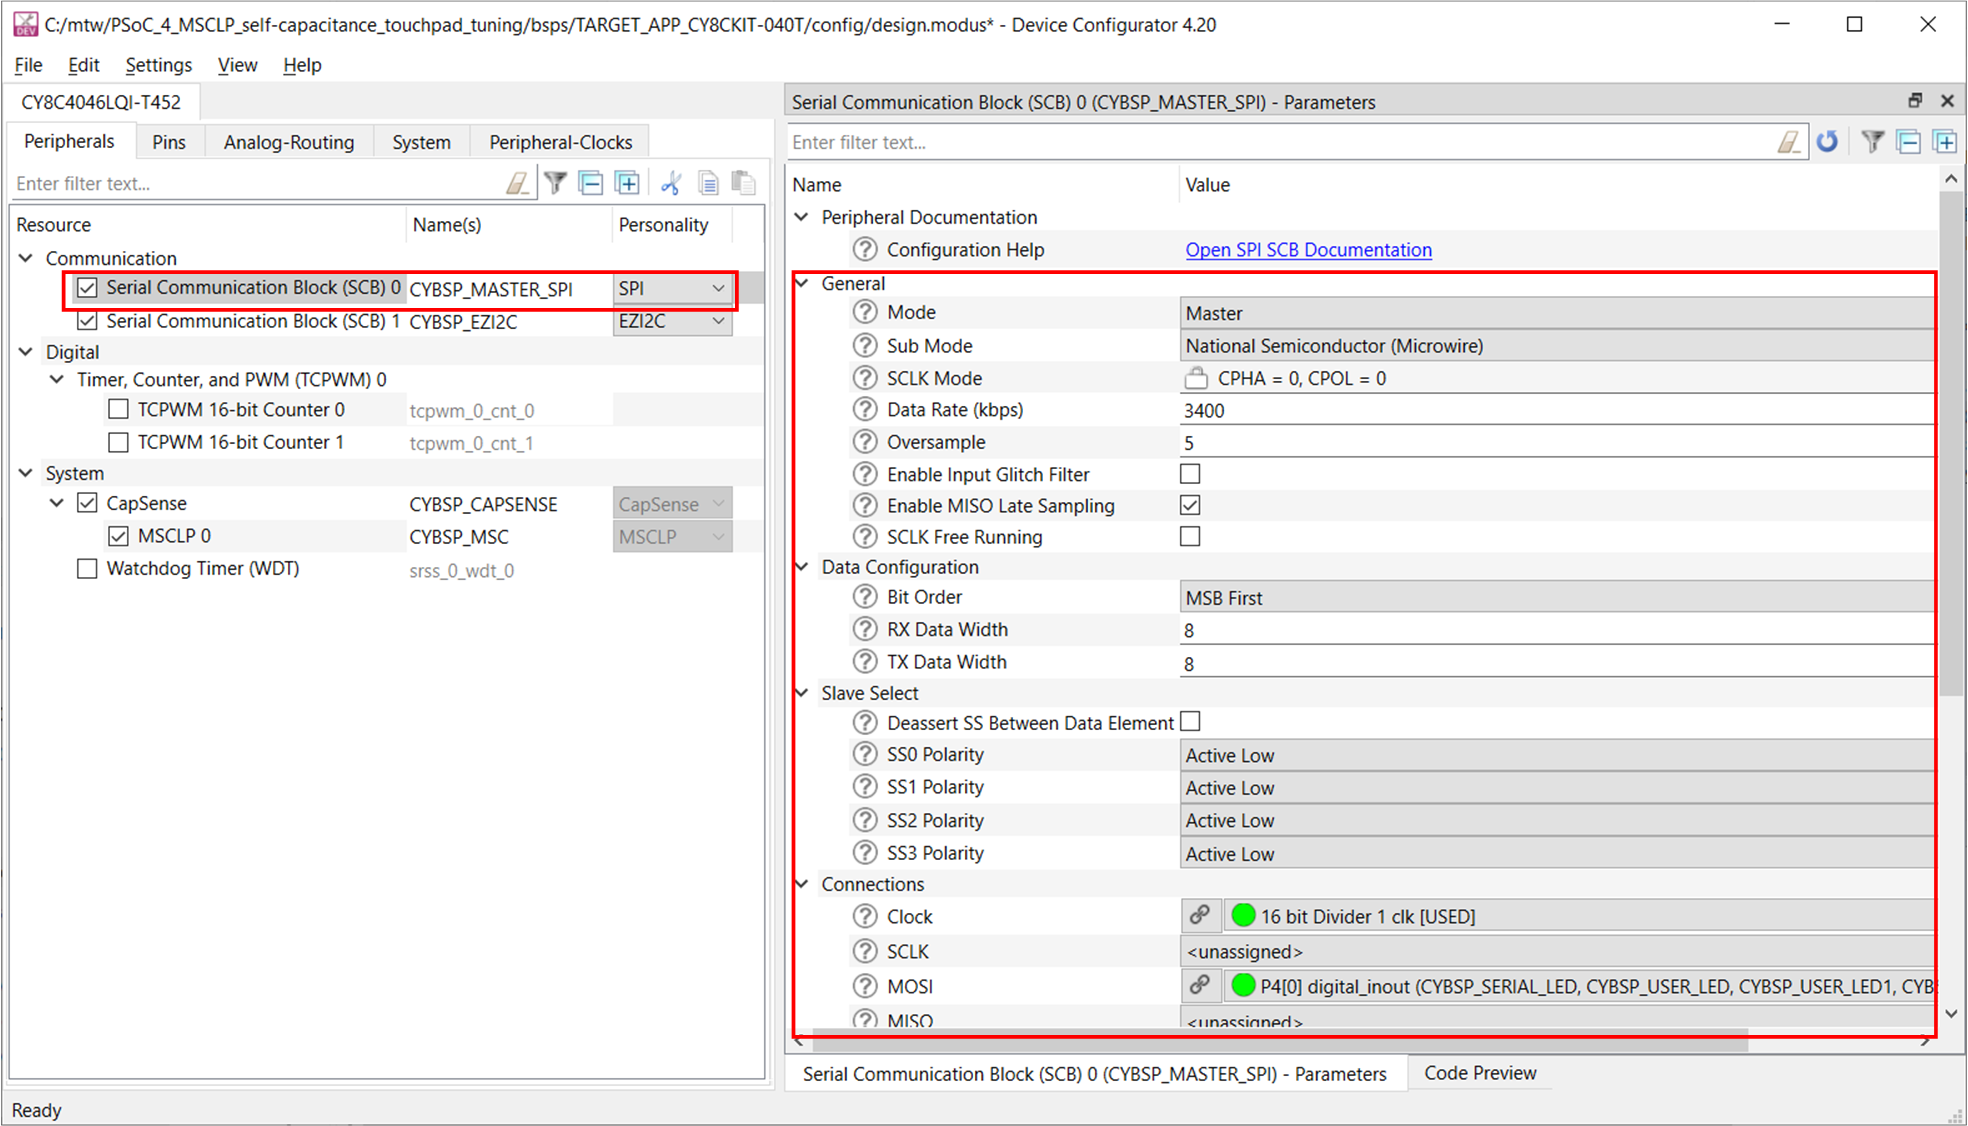Open the Mode Master dropdown

click(1557, 313)
